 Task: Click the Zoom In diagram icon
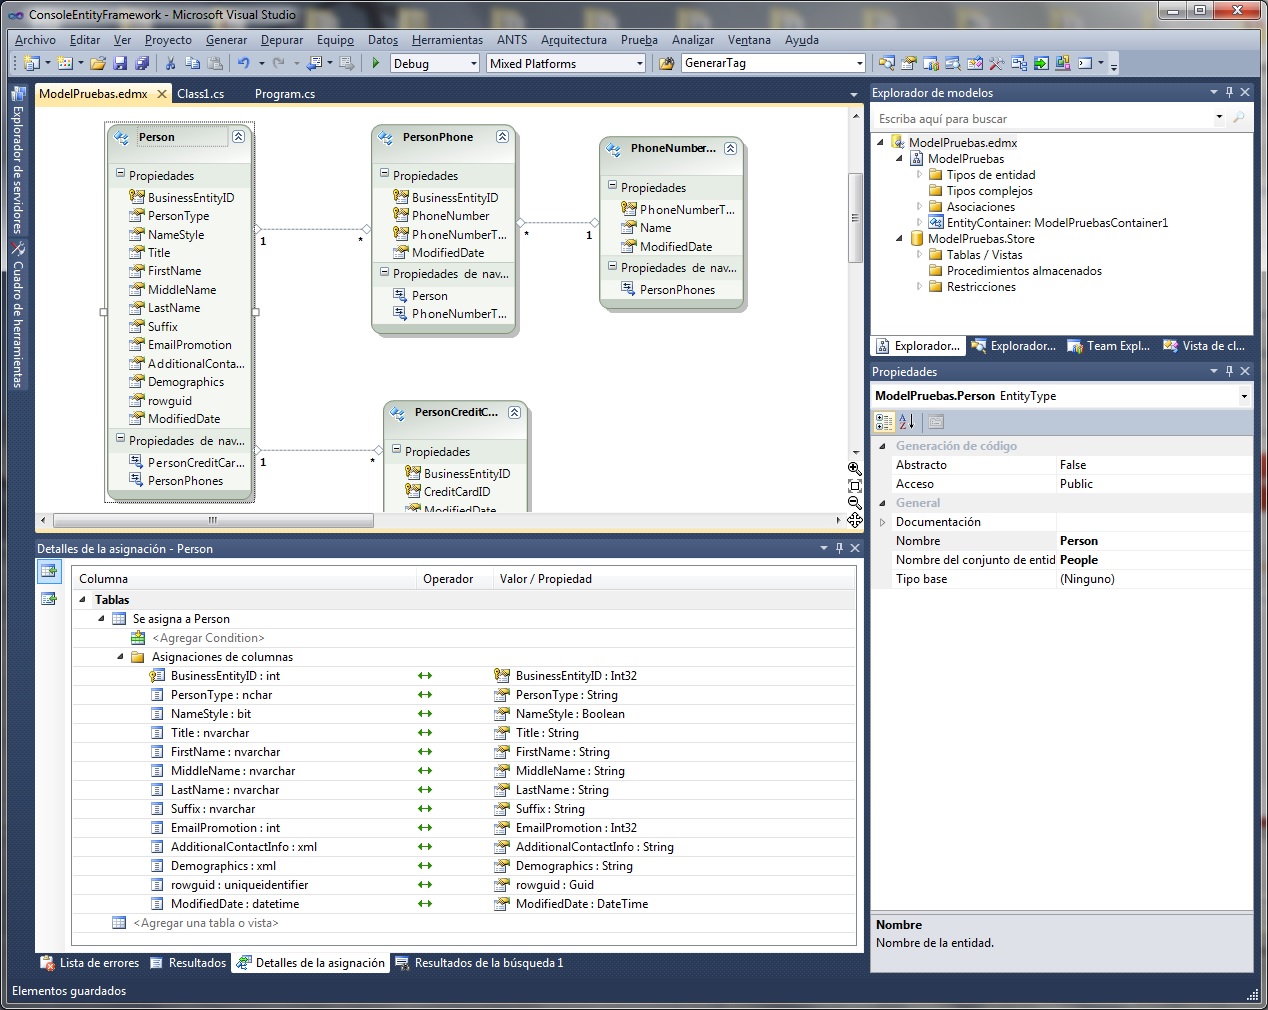pyautogui.click(x=854, y=468)
